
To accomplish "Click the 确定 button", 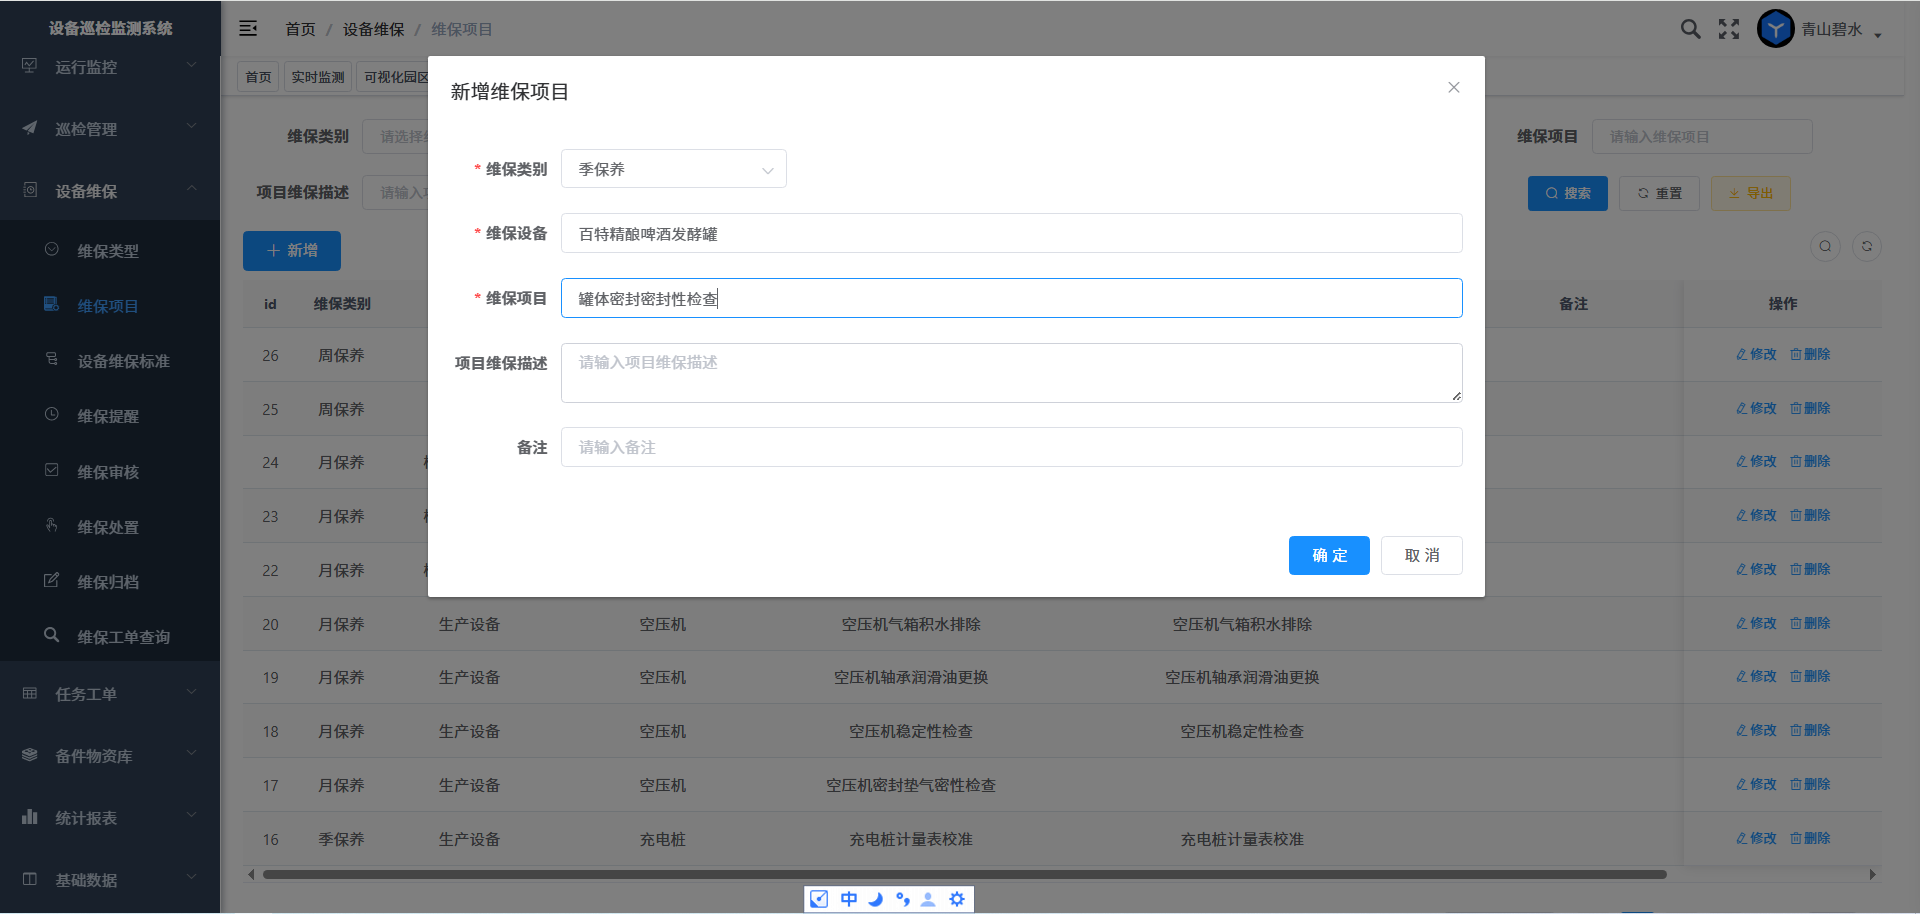I will click(x=1329, y=555).
